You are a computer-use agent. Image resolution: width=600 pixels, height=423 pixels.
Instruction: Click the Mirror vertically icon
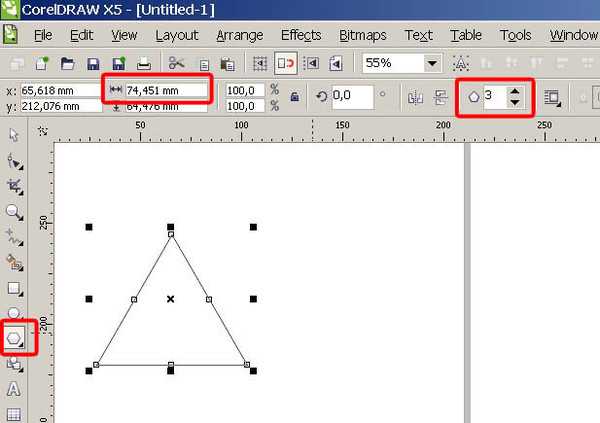440,97
